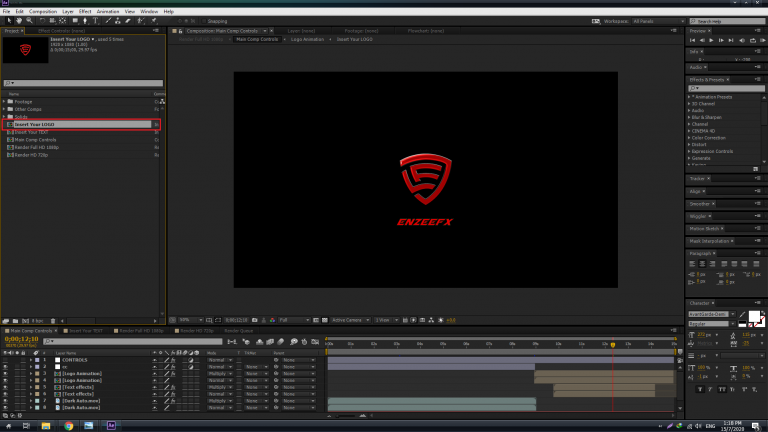Click the trash delete icon in Project panel
The image size is (768, 432).
click(53, 321)
